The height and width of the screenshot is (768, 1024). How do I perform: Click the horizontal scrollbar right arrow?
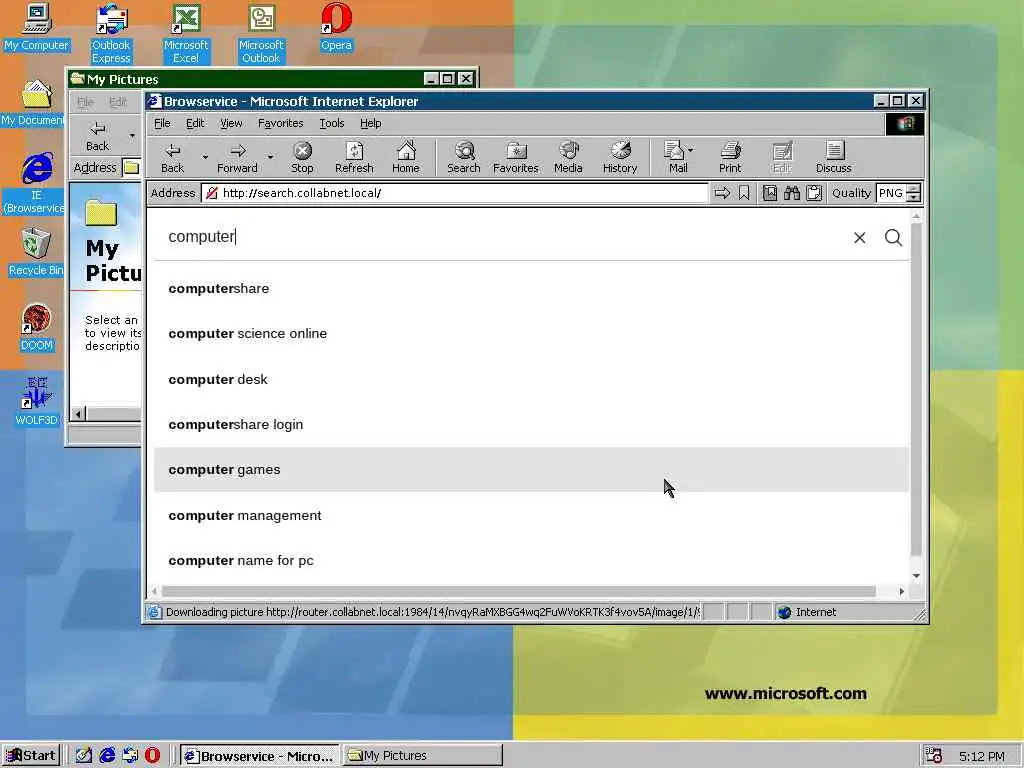(902, 592)
